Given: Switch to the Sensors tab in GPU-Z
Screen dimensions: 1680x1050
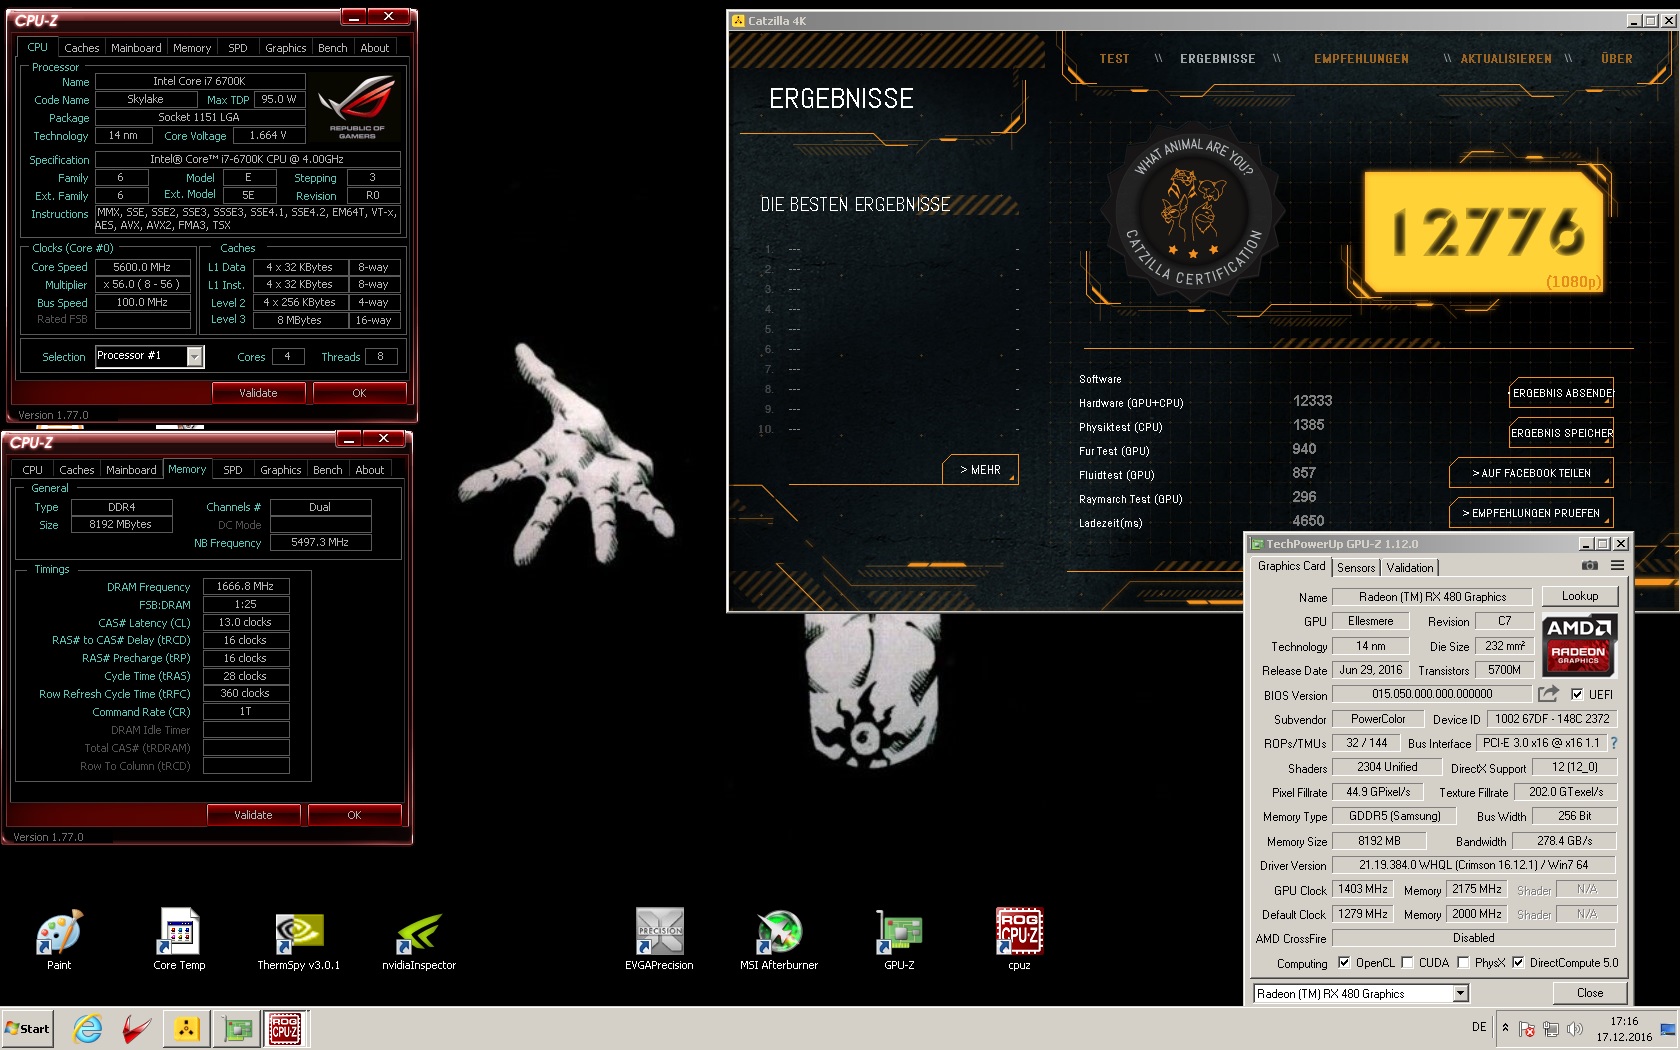Looking at the screenshot, I should (x=1356, y=567).
